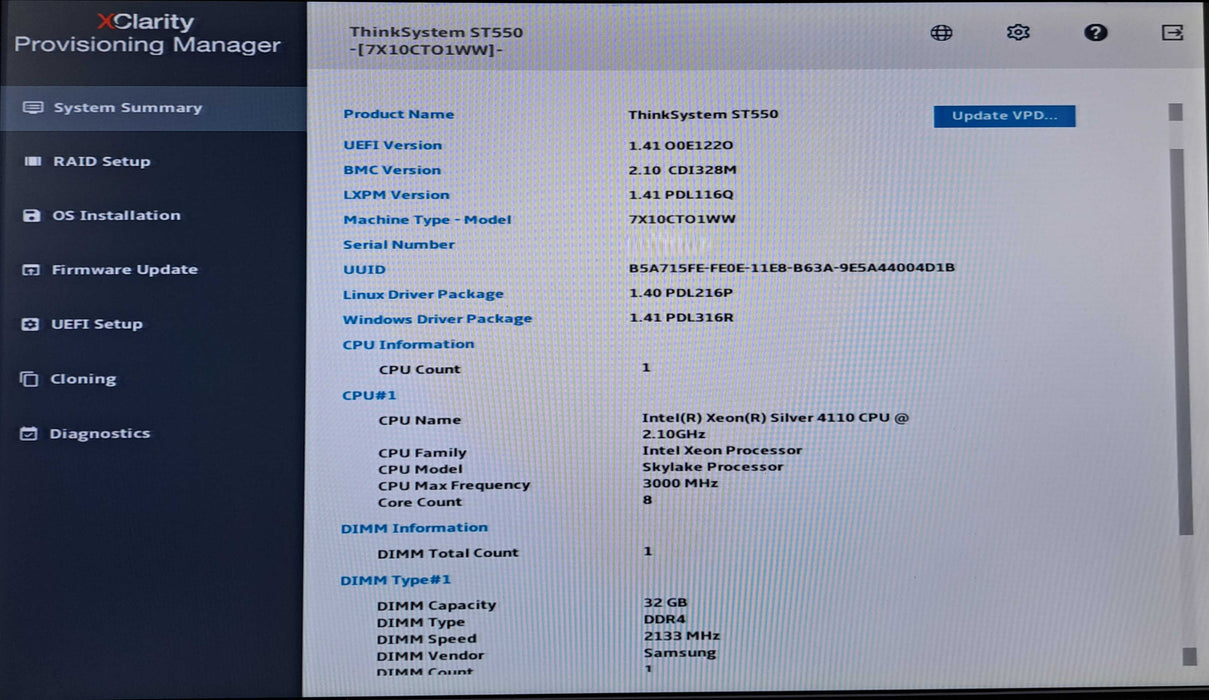Open the help question mark icon

point(1095,32)
